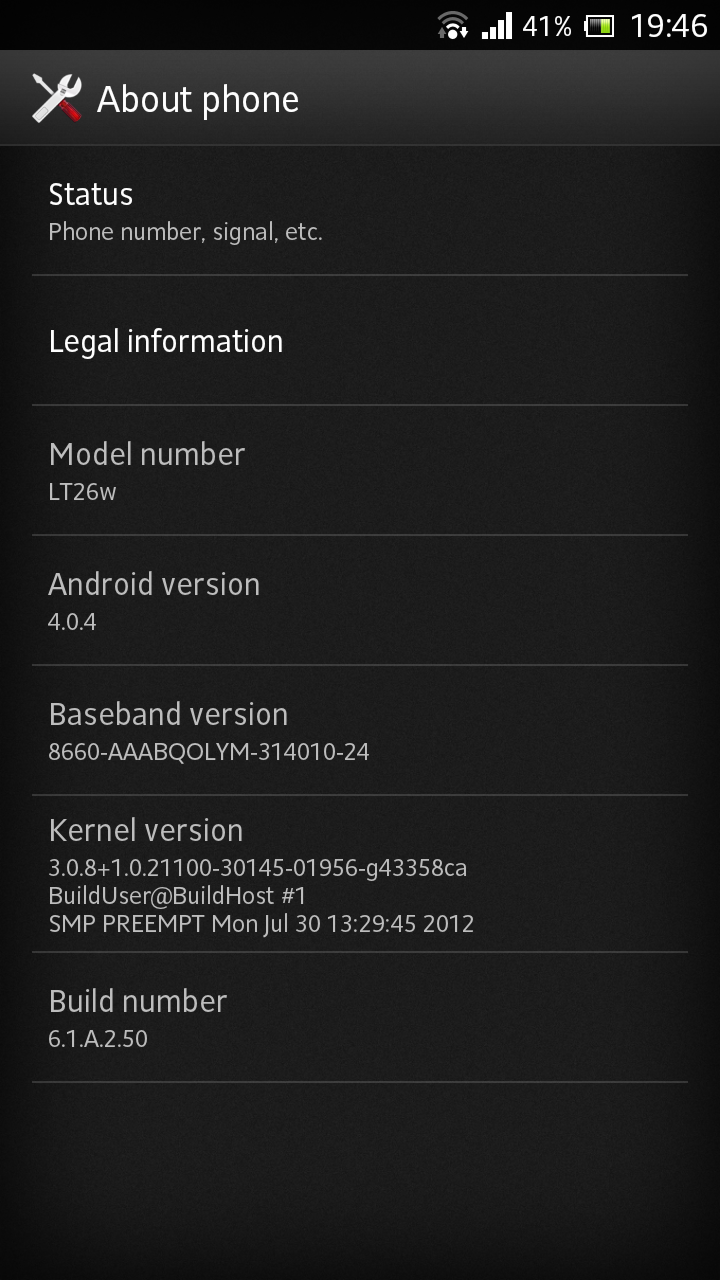The height and width of the screenshot is (1280, 720).
Task: Tap the 4.0.4 version value
Action: [x=72, y=622]
